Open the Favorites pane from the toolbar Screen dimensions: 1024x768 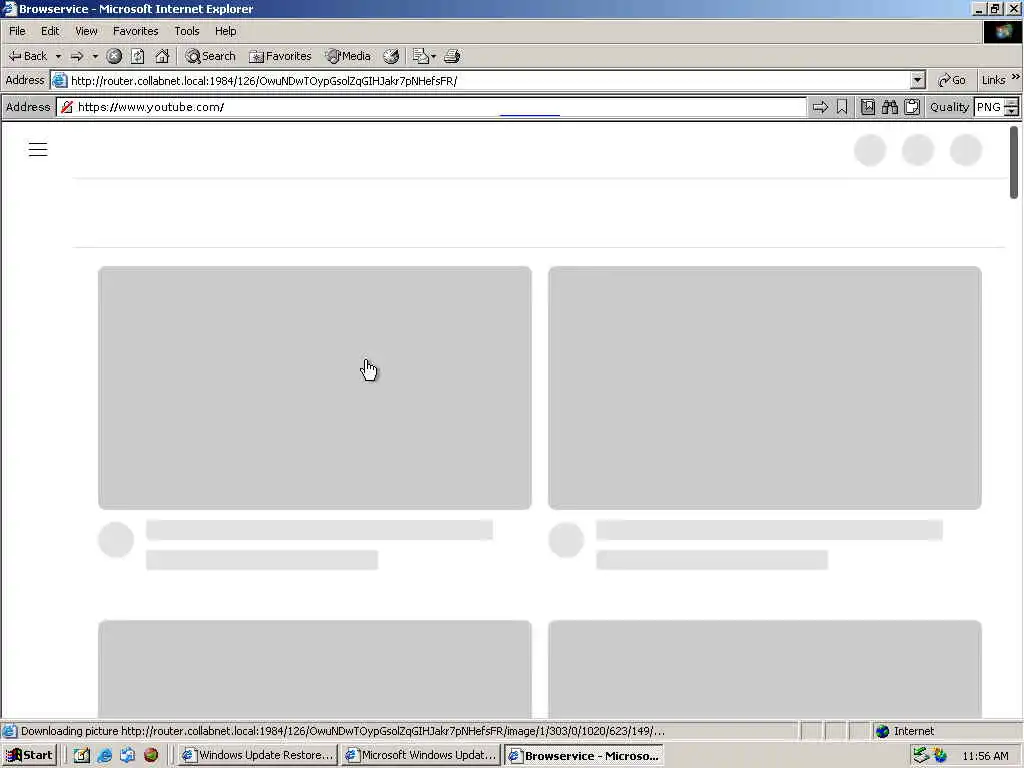(x=280, y=56)
